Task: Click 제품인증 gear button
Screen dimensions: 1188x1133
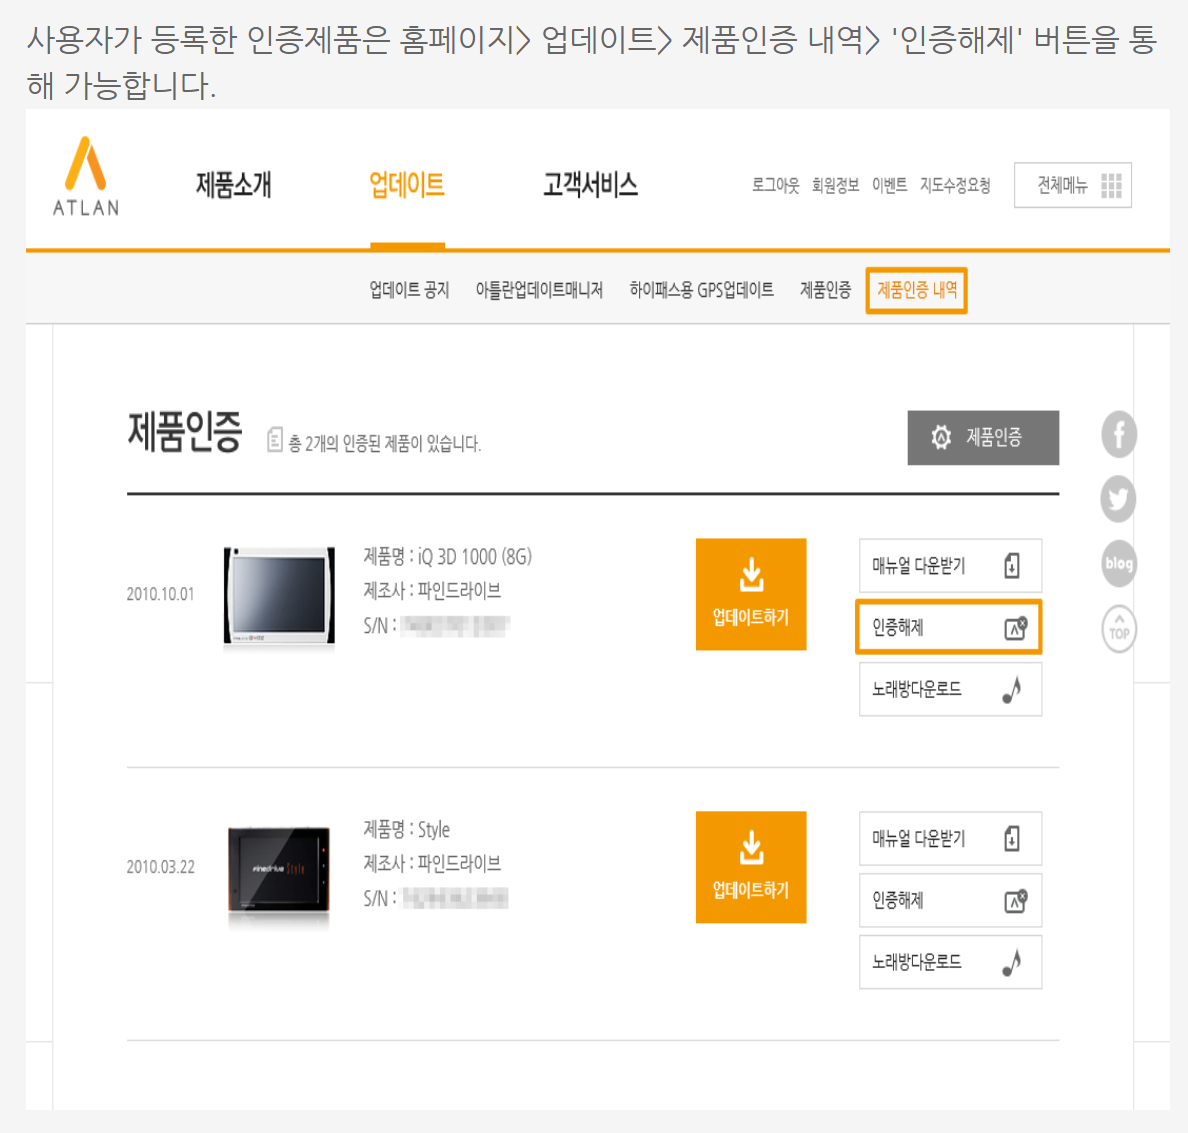Action: (x=982, y=438)
